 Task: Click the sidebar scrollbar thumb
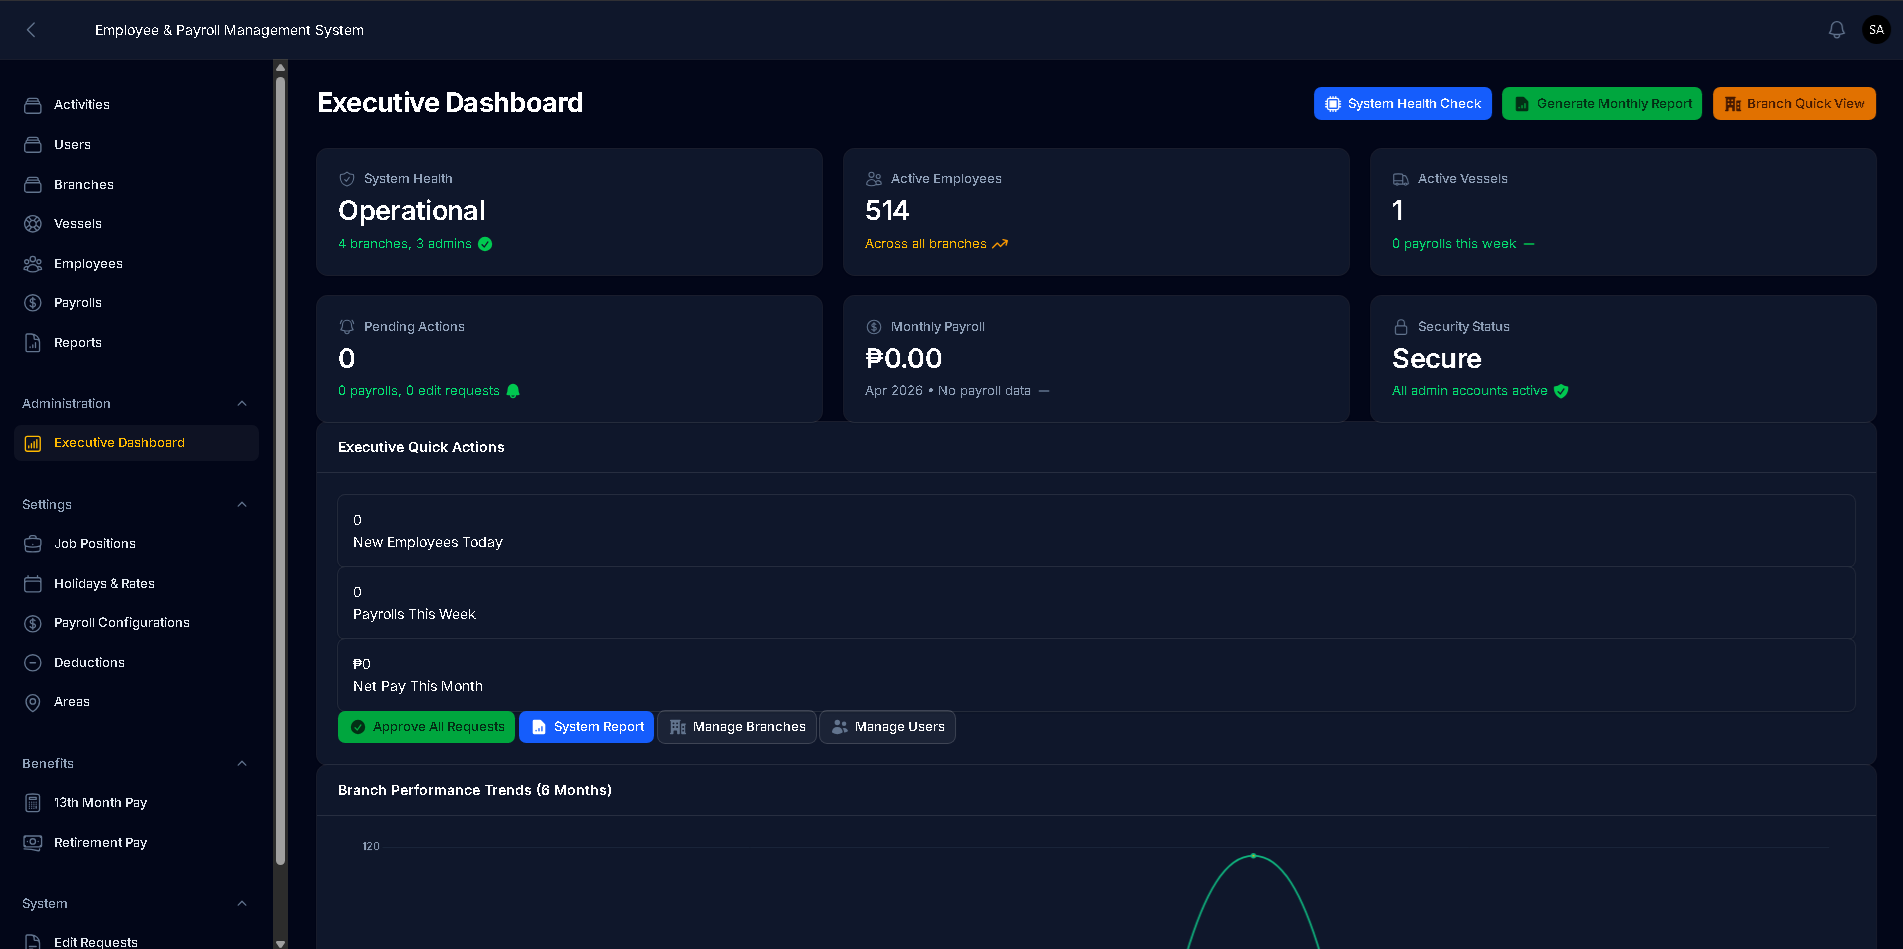pos(280,470)
